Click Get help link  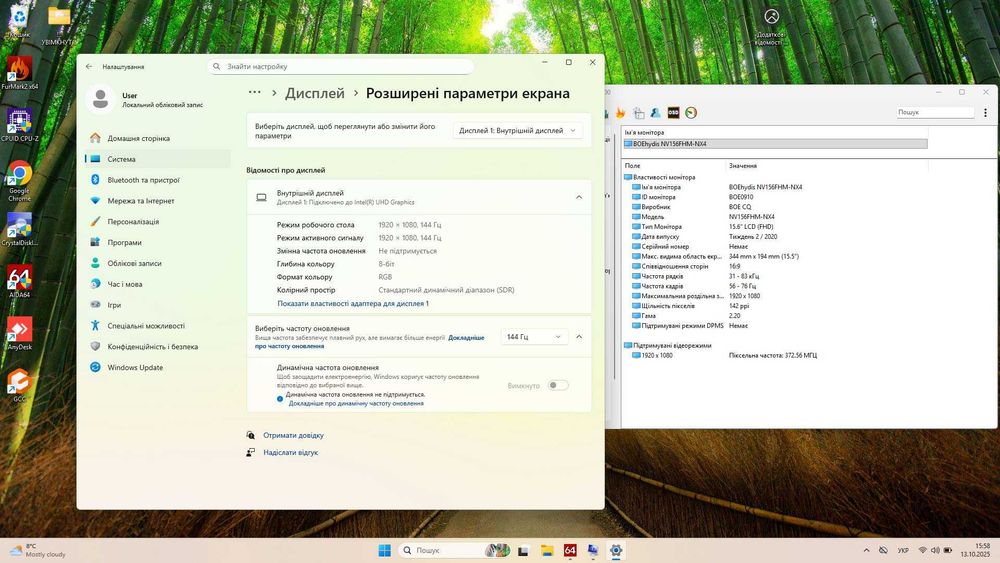[293, 435]
